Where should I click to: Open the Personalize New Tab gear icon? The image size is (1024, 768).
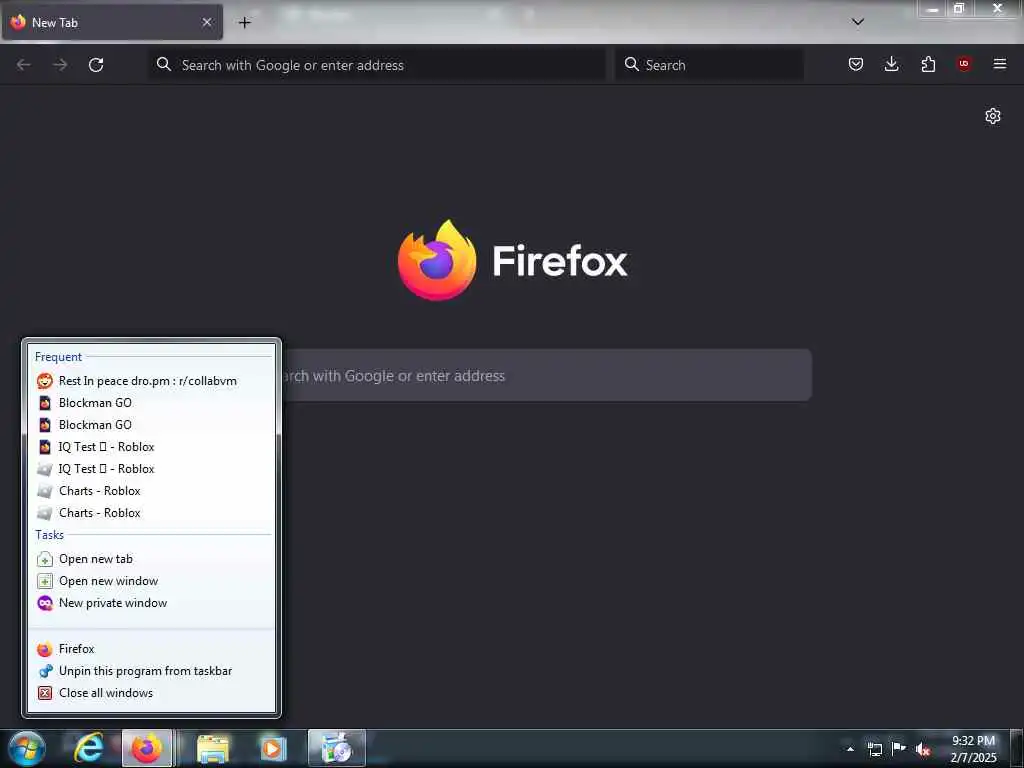pyautogui.click(x=993, y=116)
